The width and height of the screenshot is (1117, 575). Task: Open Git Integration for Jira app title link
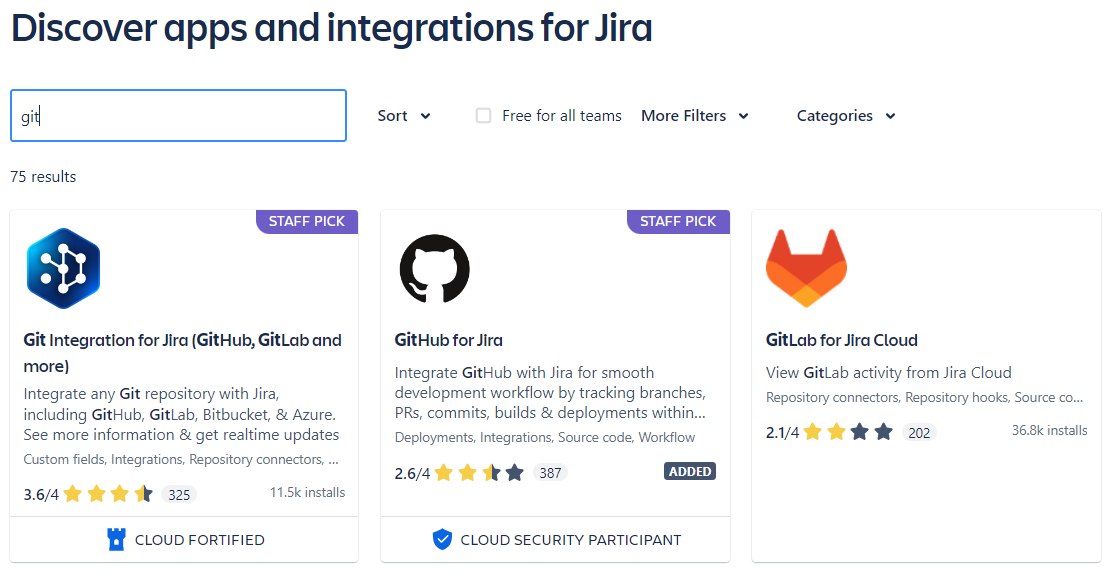pyautogui.click(x=182, y=353)
